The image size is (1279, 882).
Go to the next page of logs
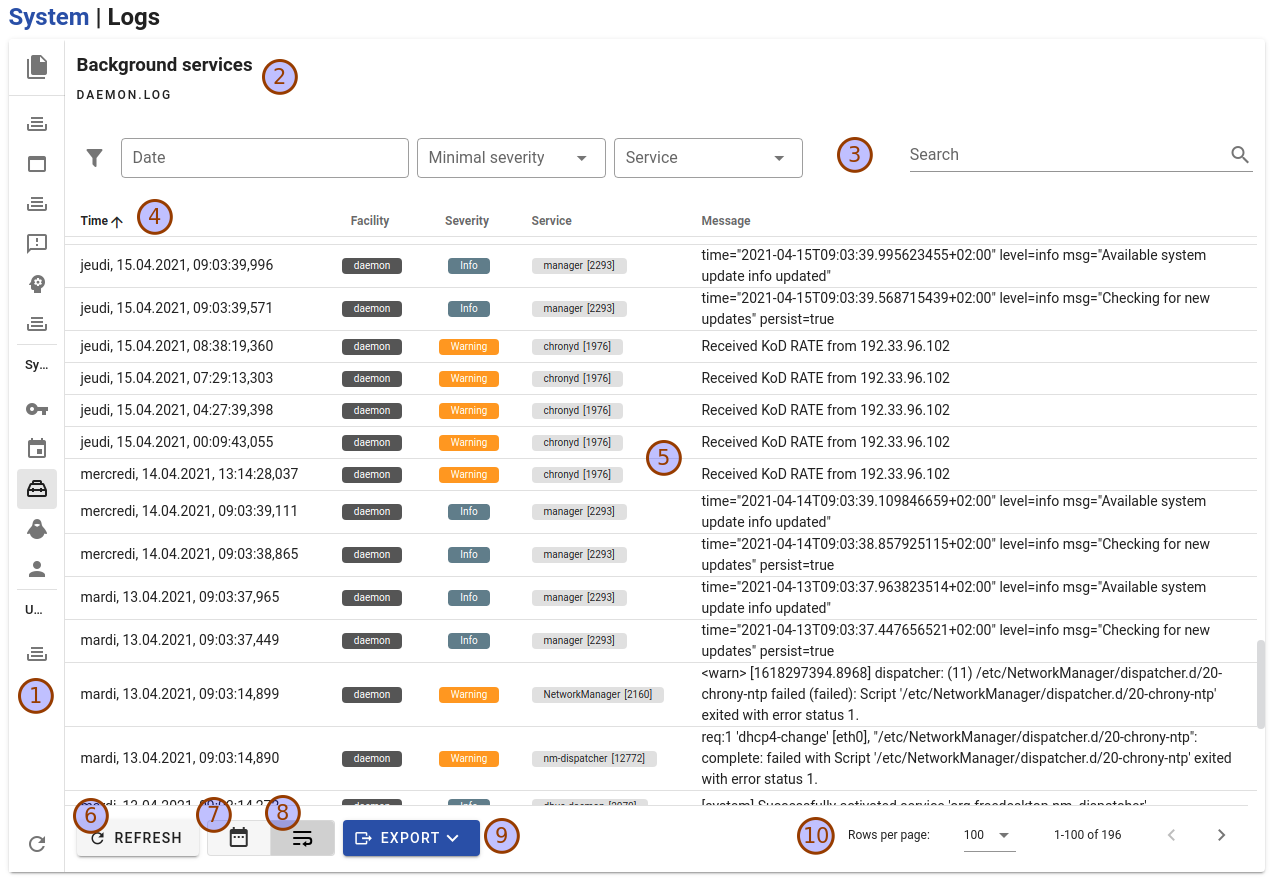point(1221,835)
